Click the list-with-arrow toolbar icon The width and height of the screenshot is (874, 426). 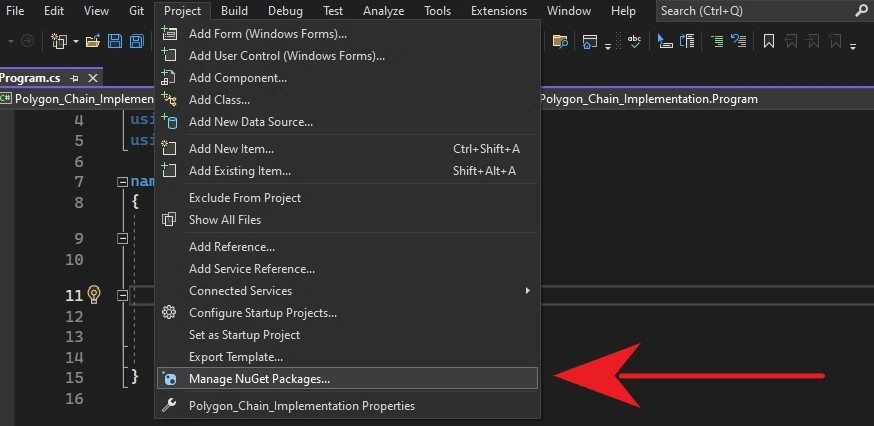click(x=687, y=41)
